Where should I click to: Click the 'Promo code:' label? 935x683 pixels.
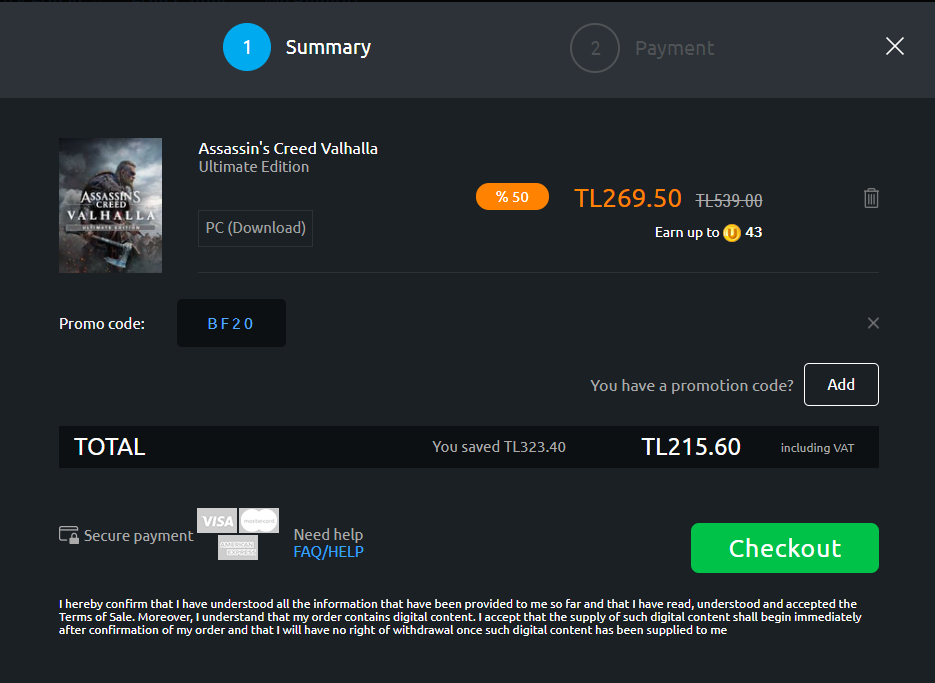point(102,324)
